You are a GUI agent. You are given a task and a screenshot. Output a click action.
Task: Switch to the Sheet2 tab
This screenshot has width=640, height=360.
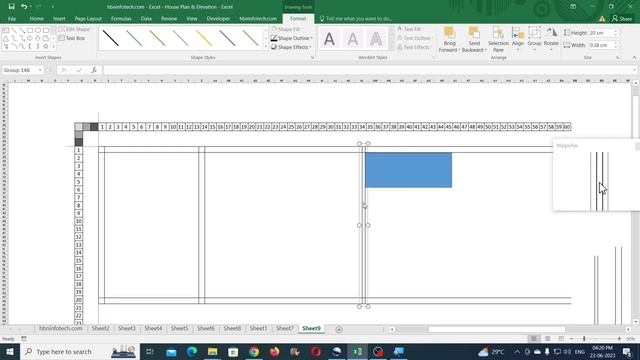100,329
